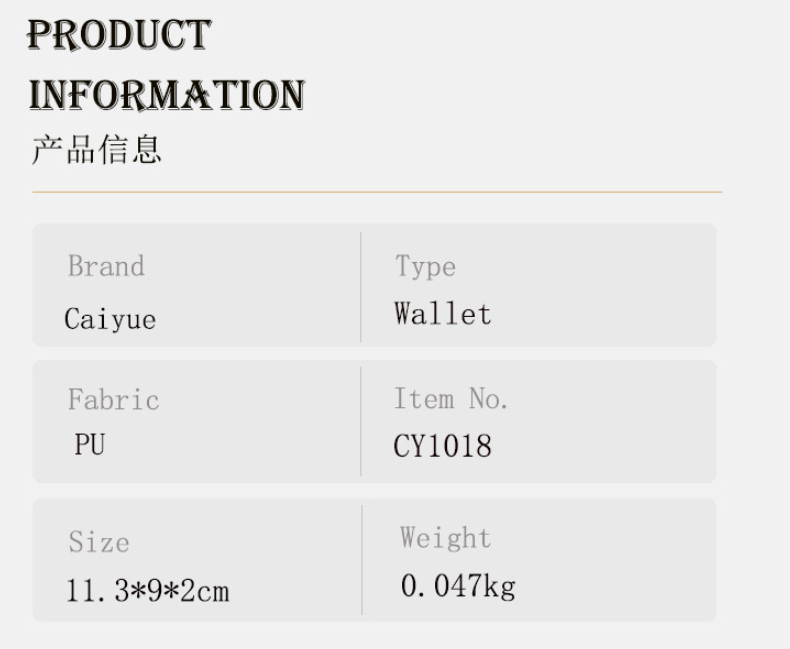Viewport: 790px width, 649px height.
Task: Select the size value 11.3*9*2cm
Action: pos(148,591)
